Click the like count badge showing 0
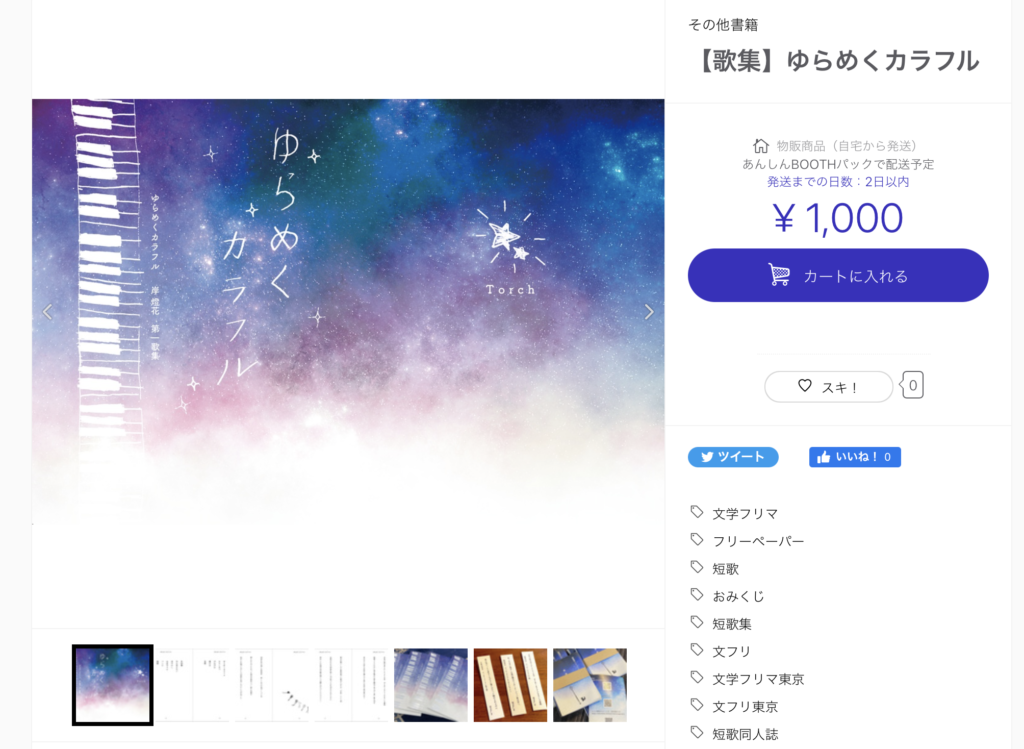 (x=912, y=385)
